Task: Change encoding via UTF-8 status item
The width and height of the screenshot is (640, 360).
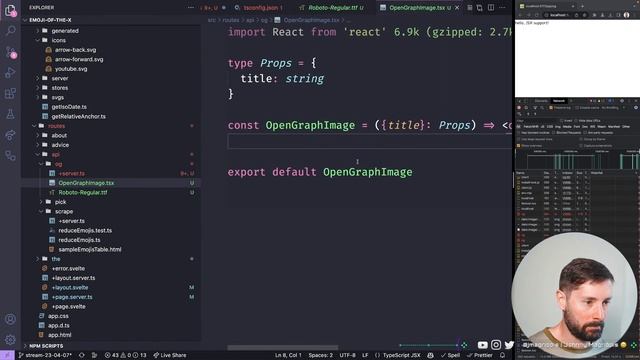Action: [347, 355]
